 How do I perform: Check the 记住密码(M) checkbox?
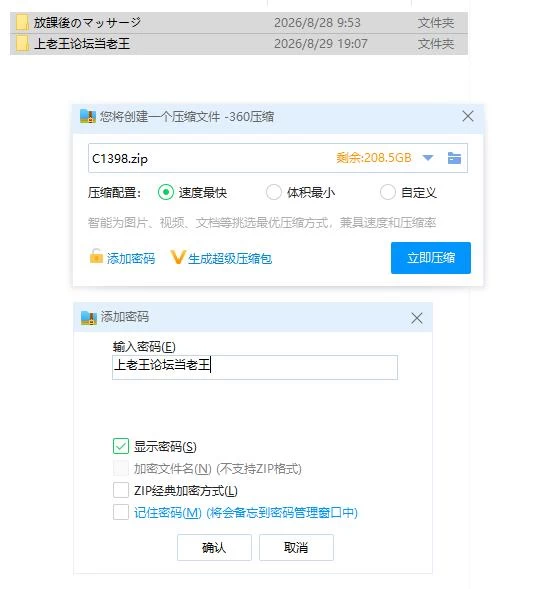(121, 512)
